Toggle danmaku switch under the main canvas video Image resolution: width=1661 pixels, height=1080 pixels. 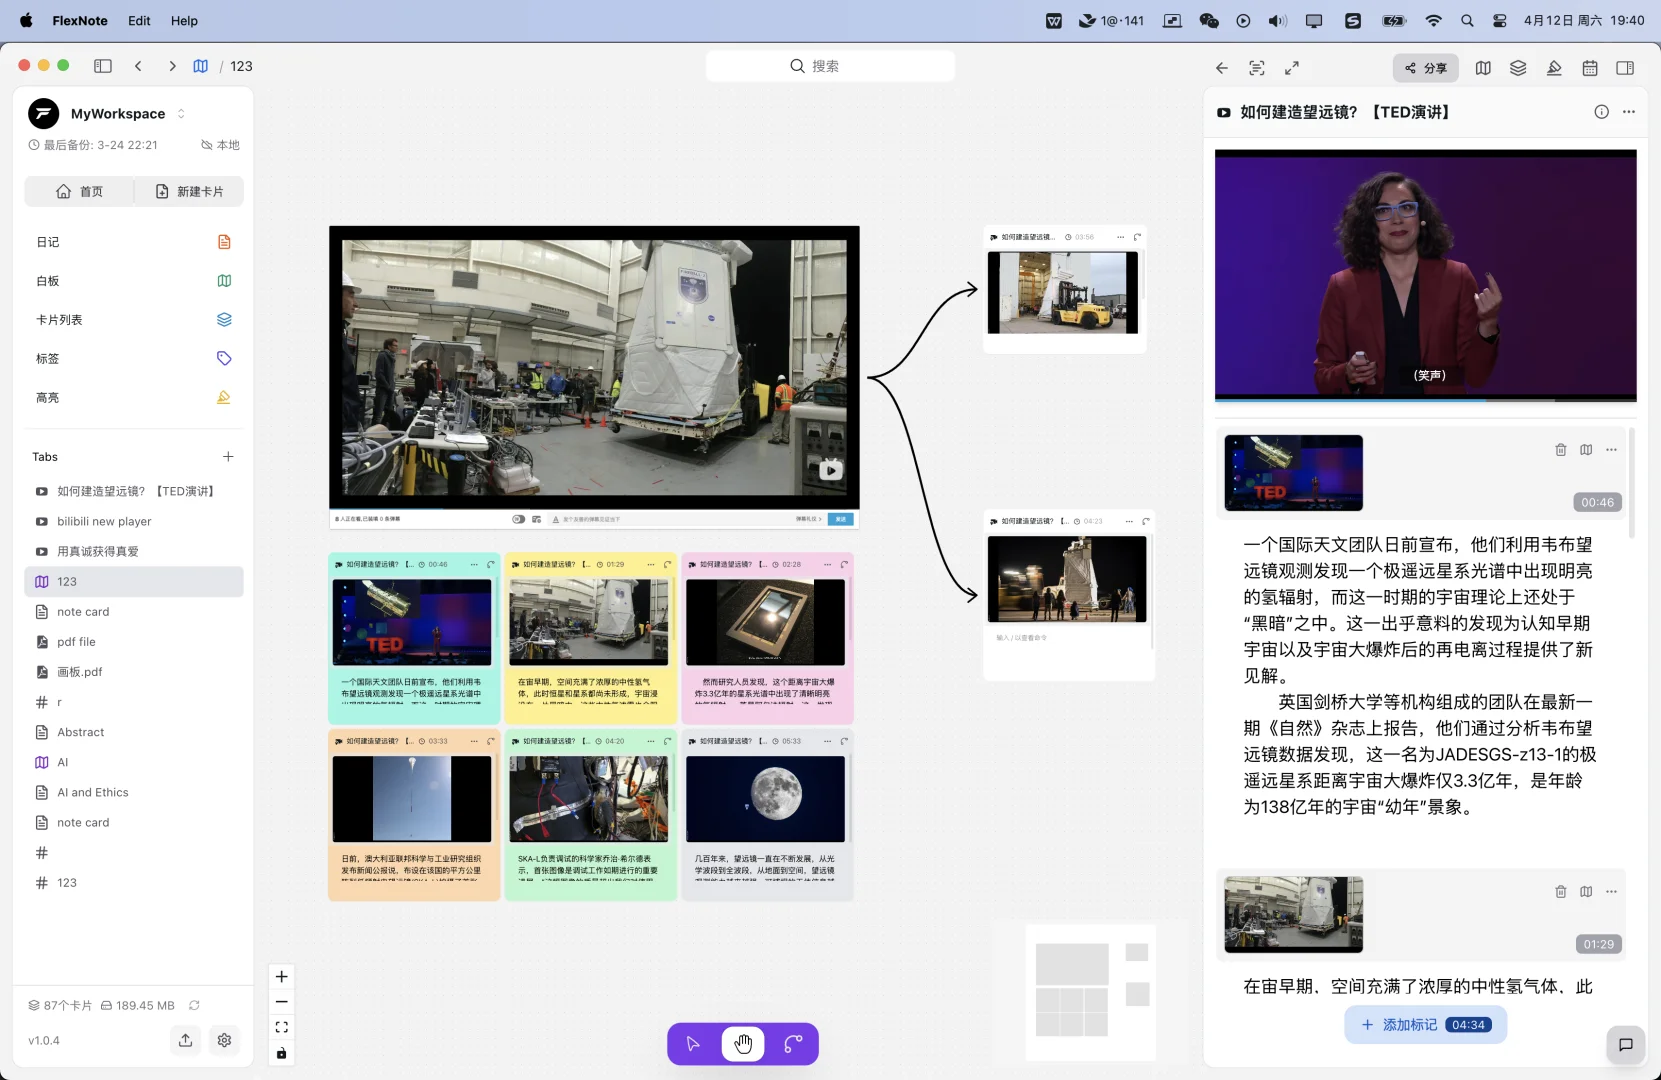pos(518,519)
